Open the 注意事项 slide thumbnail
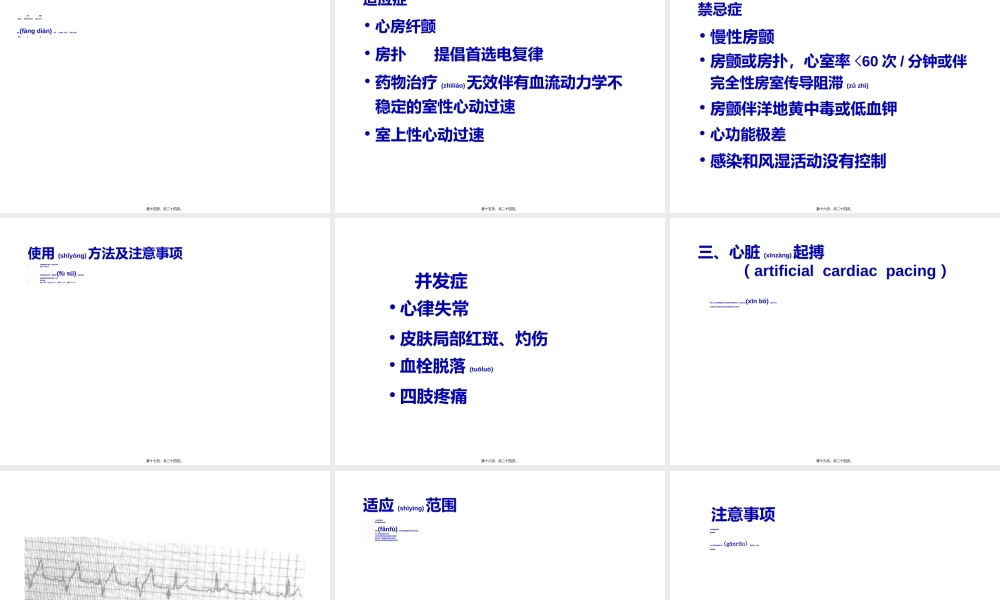 coord(835,536)
